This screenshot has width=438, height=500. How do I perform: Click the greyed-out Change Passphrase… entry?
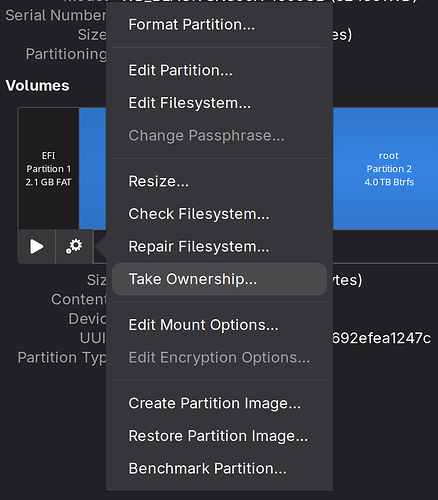tap(219, 136)
